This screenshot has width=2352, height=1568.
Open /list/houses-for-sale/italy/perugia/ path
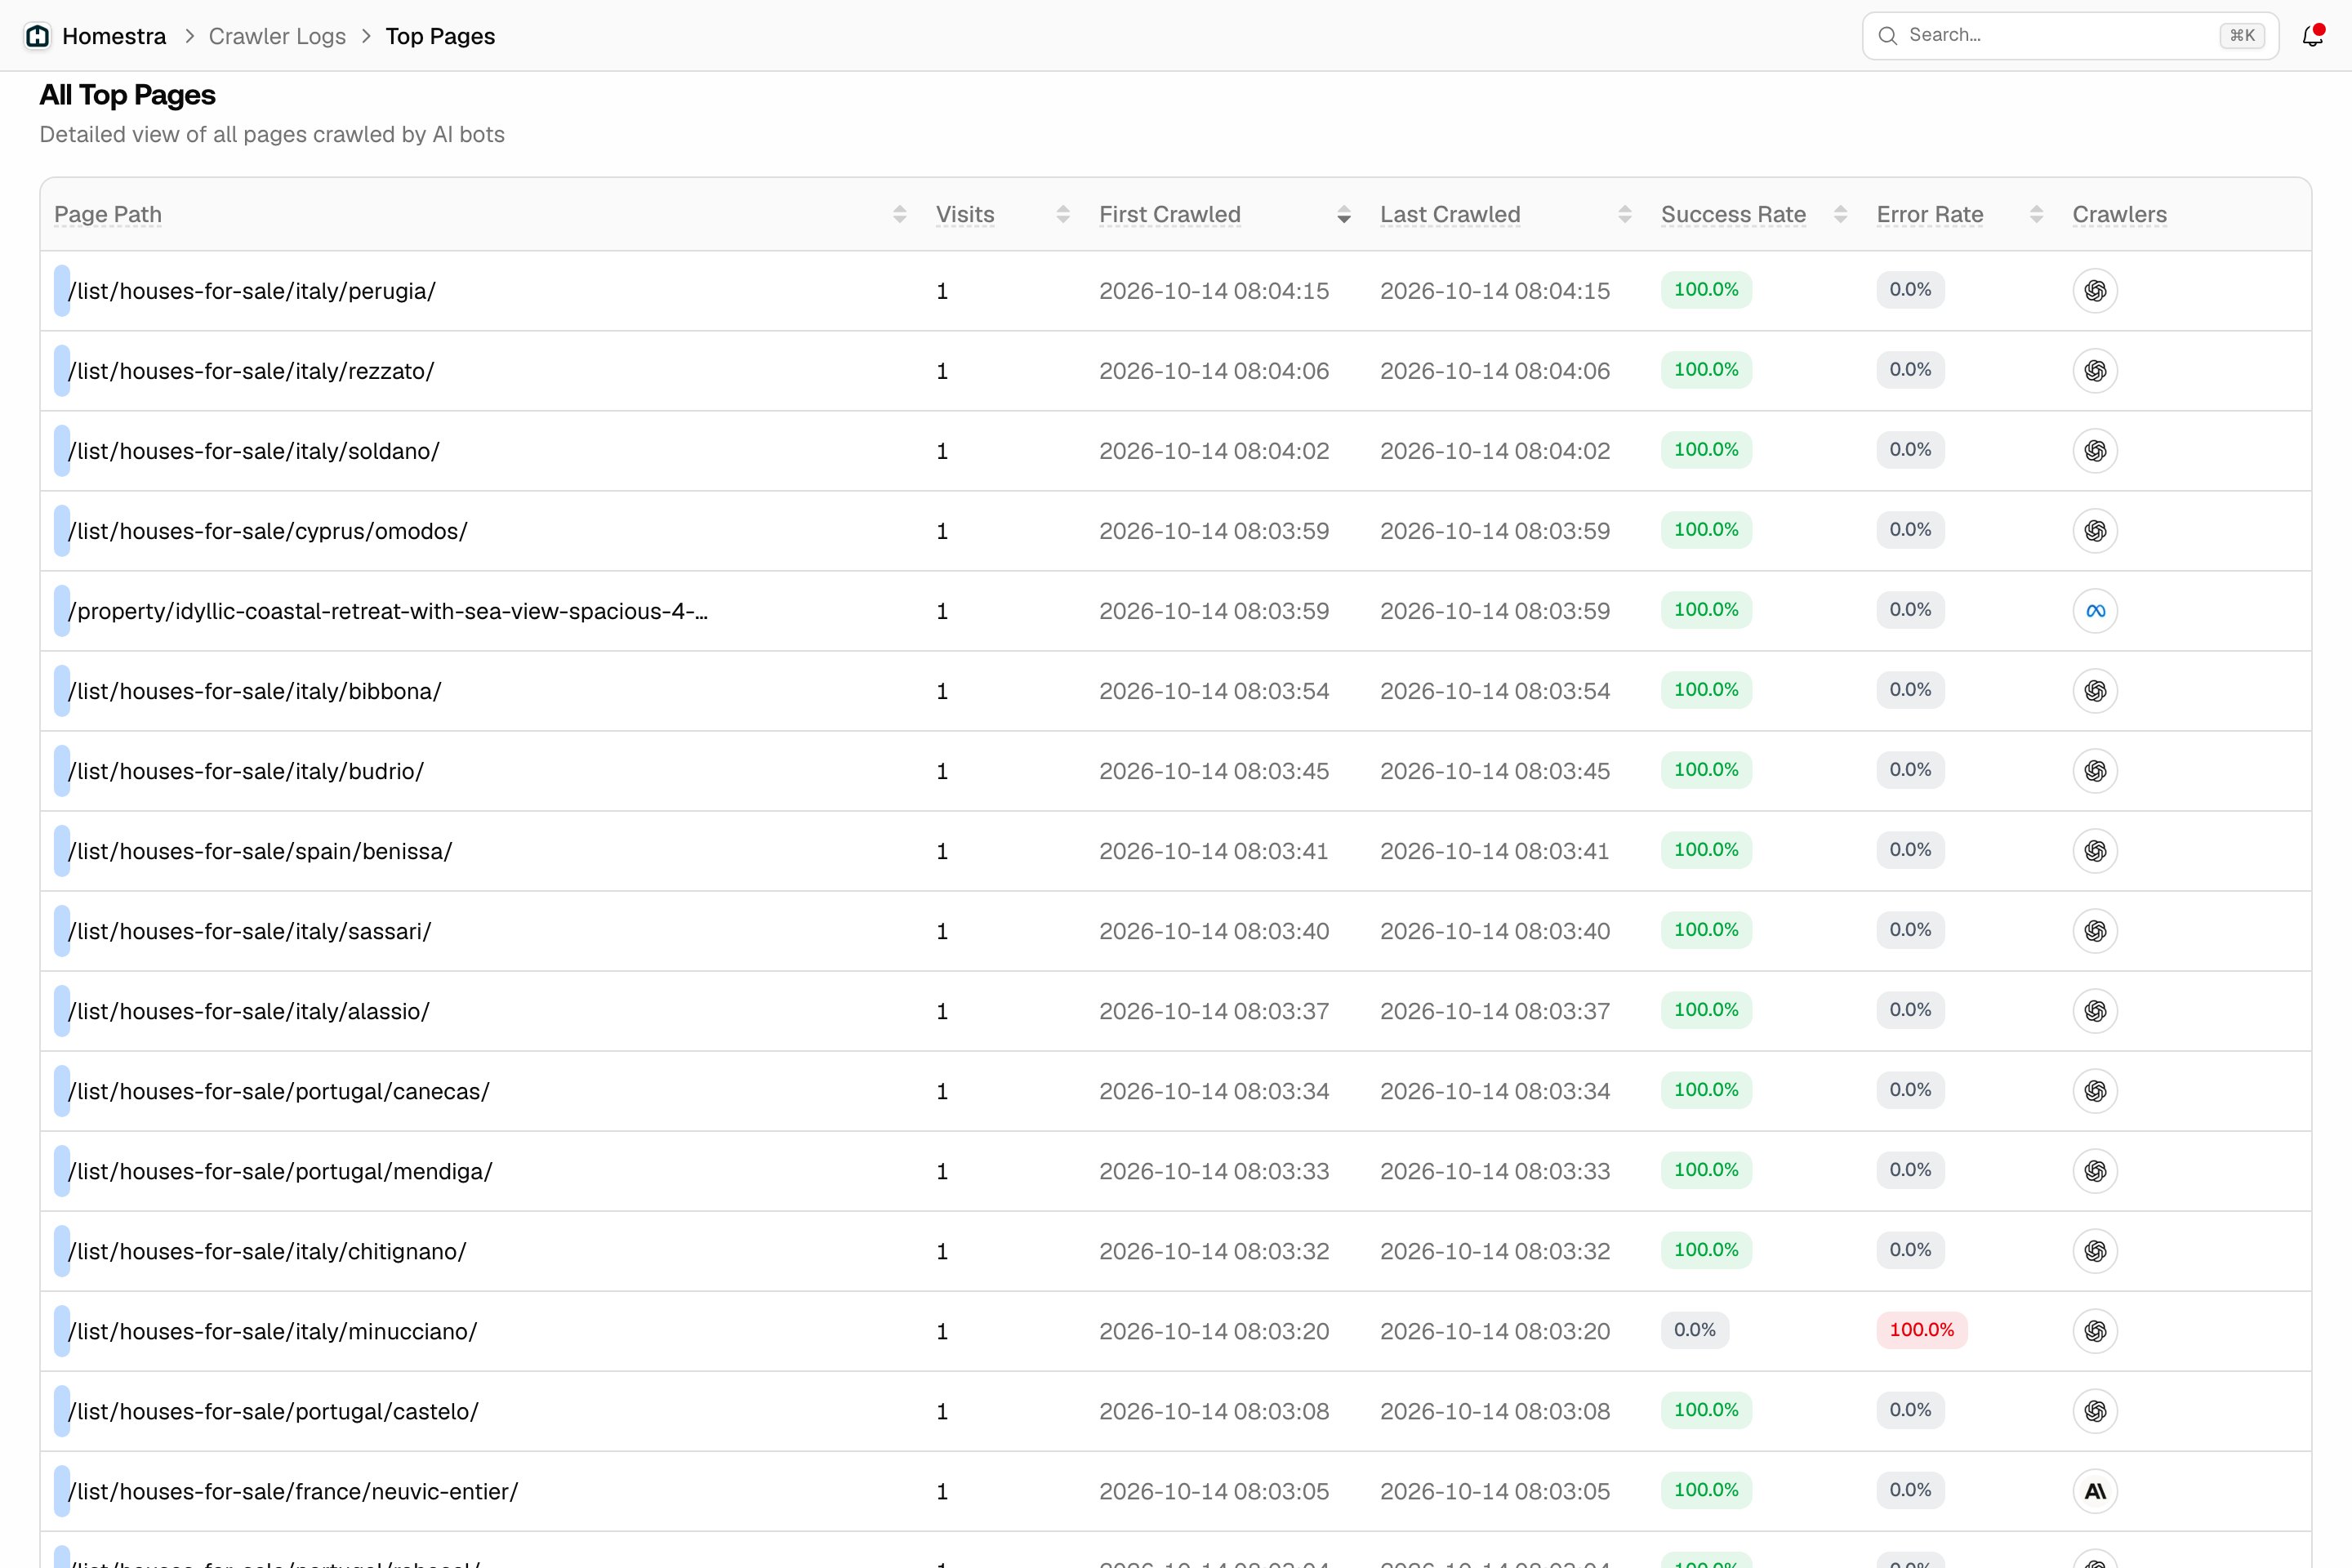click(252, 291)
